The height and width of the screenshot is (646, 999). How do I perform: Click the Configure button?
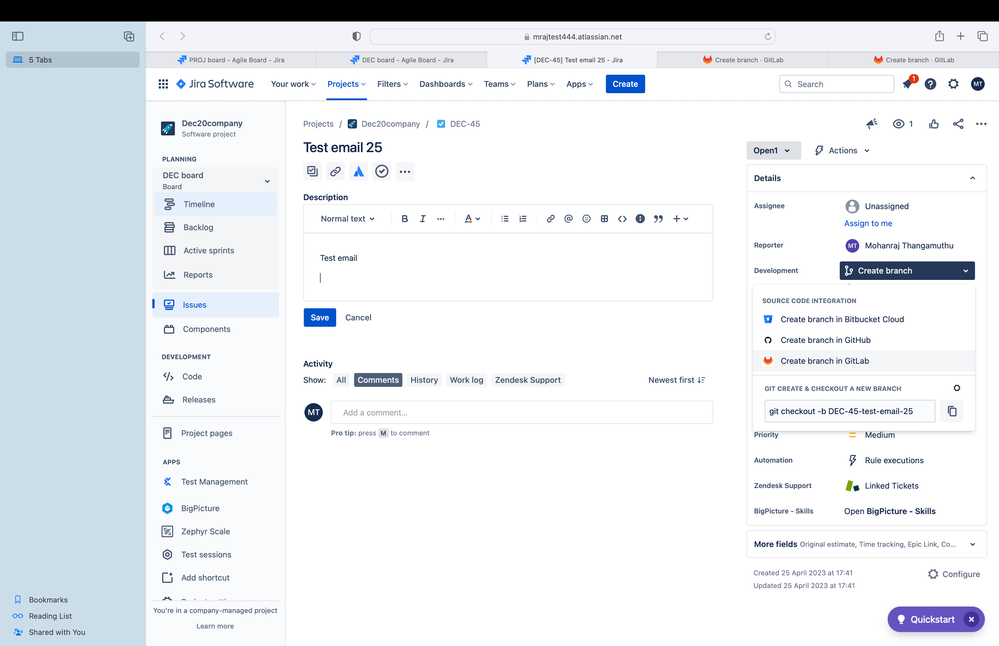954,574
